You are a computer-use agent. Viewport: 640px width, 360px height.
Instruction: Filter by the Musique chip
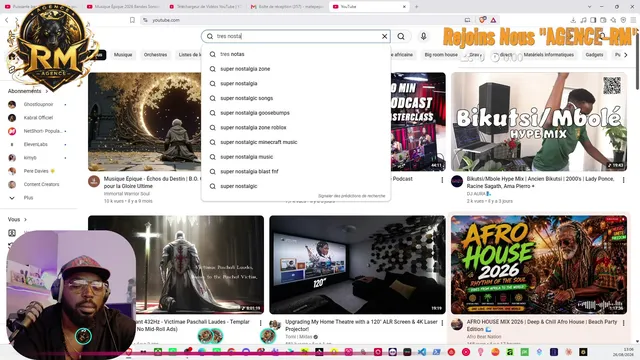pos(123,55)
